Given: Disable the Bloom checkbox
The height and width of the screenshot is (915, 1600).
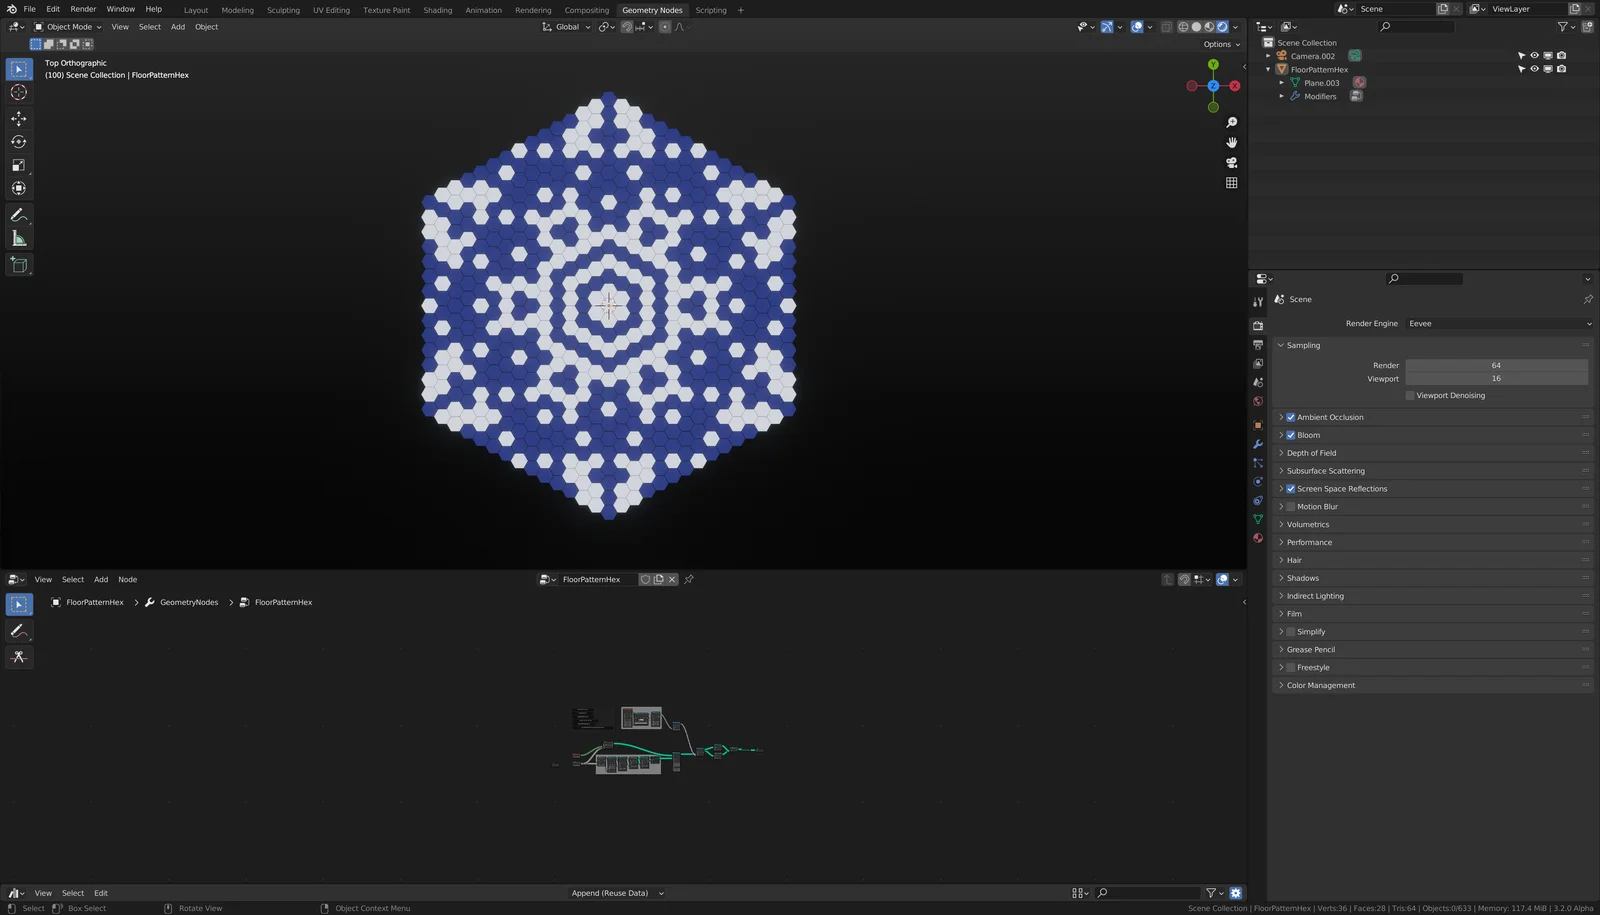Looking at the screenshot, I should pos(1290,435).
